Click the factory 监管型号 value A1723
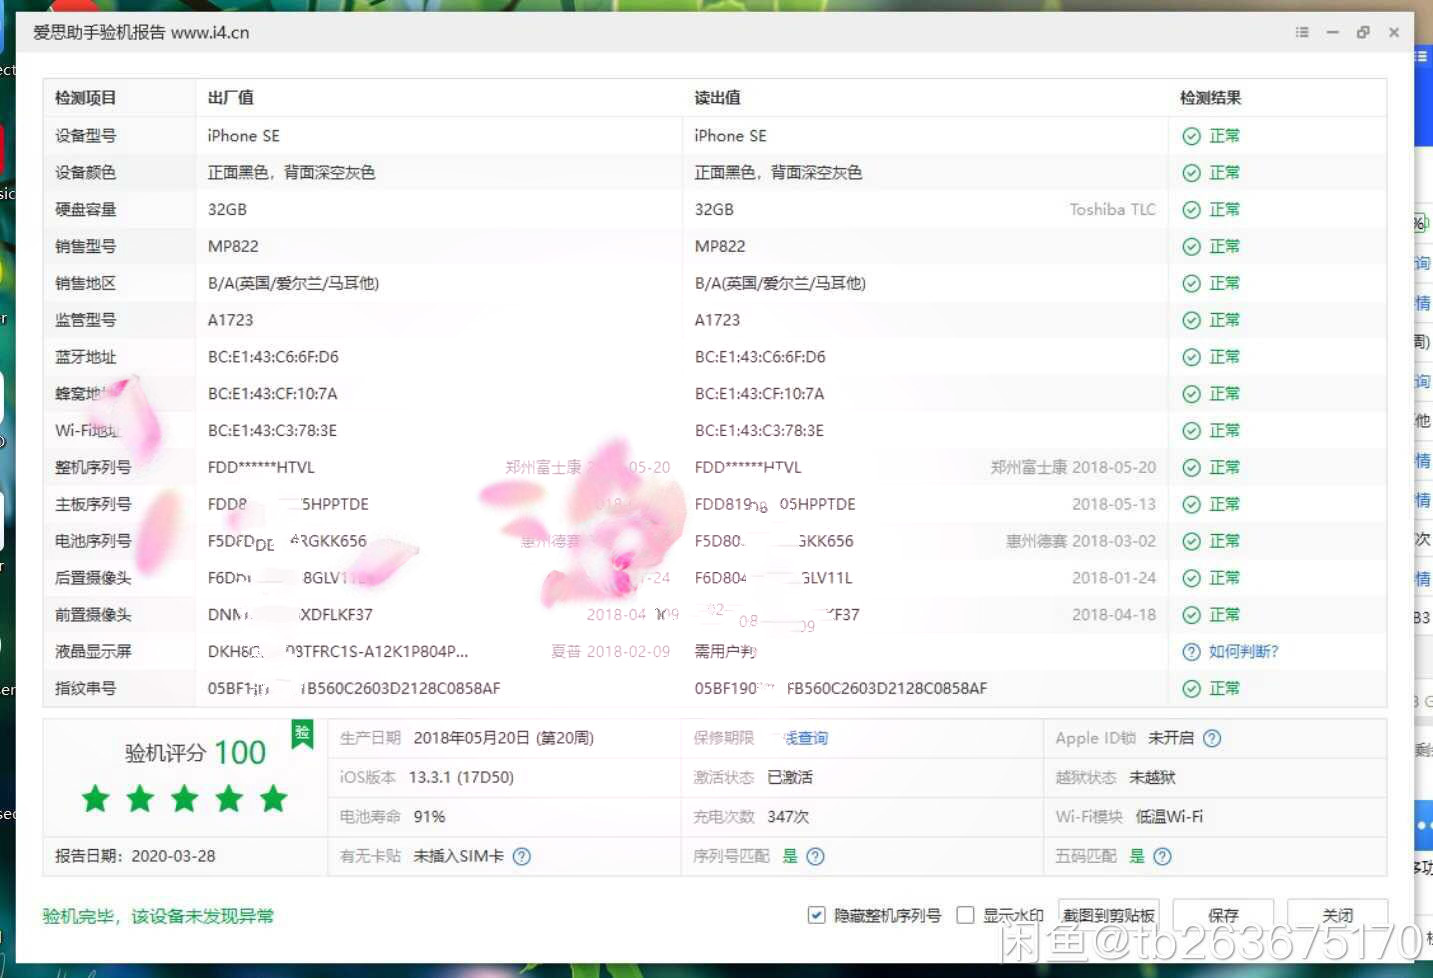This screenshot has height=978, width=1433. (x=230, y=320)
